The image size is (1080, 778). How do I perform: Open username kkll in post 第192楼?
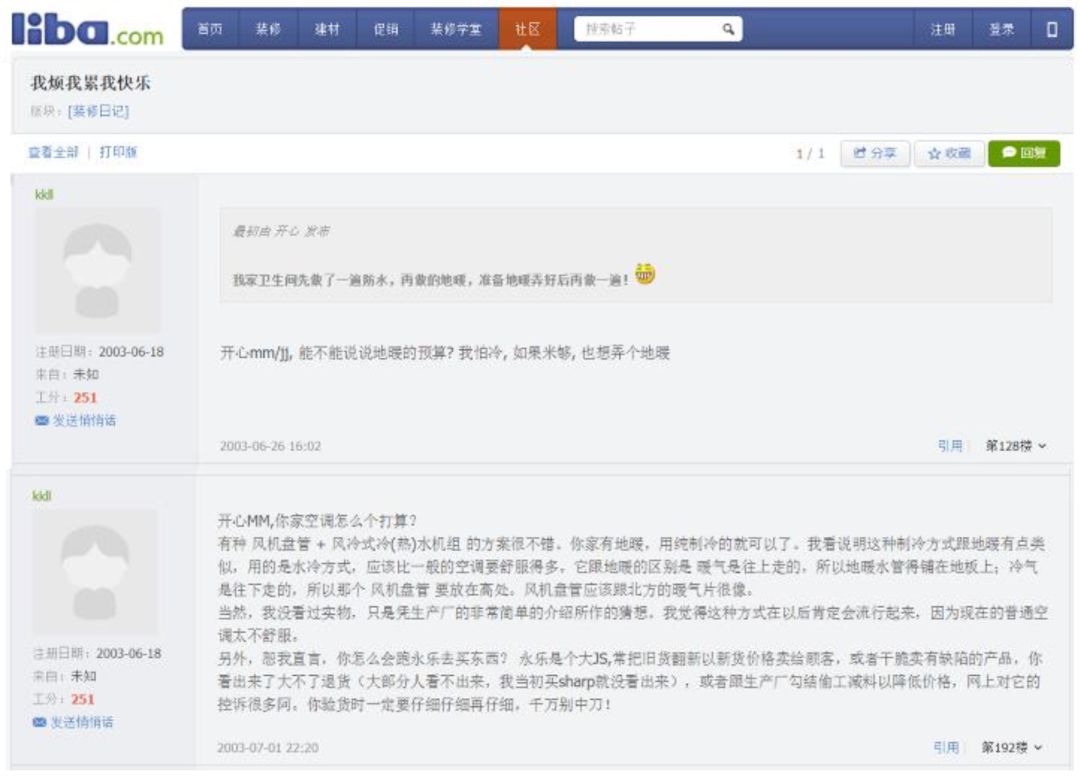(42, 496)
